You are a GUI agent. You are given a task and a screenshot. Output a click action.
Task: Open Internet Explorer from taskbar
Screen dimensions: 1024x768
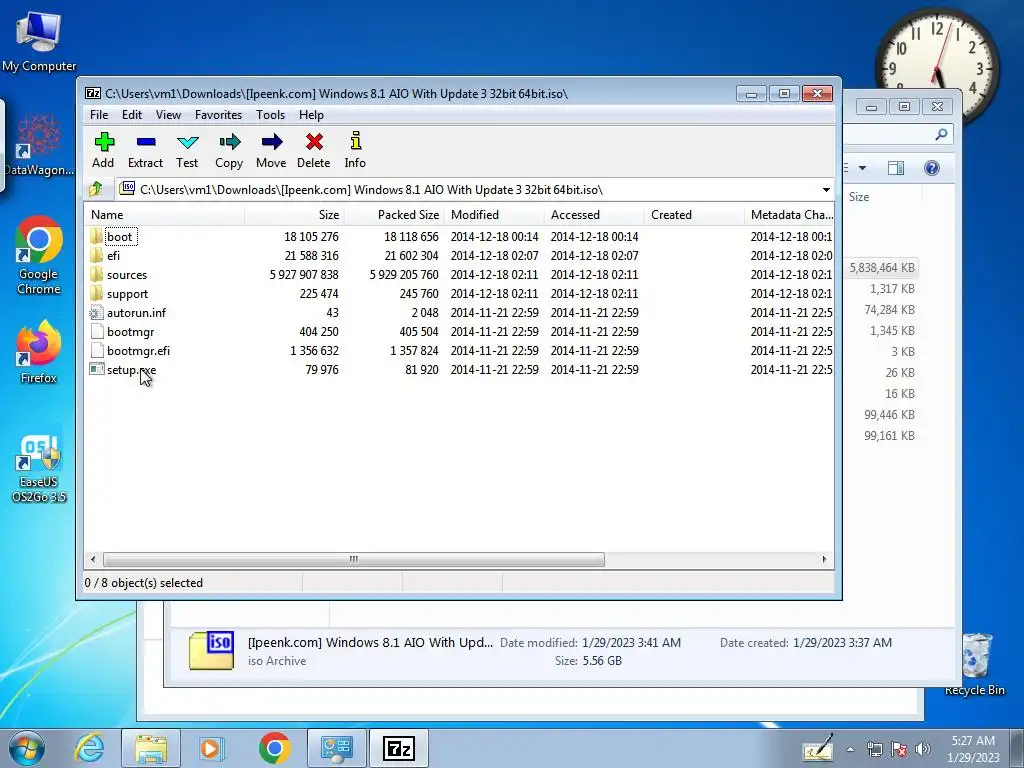tap(89, 748)
